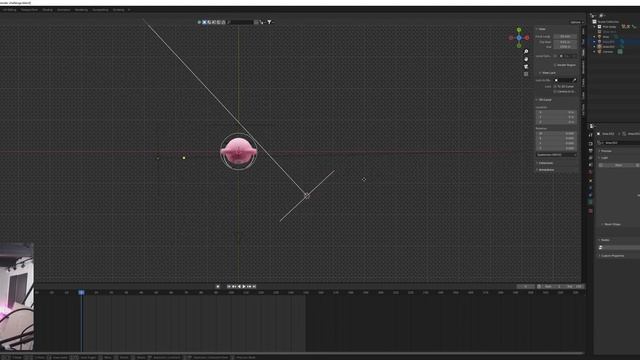
Task: Expand the Collections section in sidebar
Action: point(545,163)
